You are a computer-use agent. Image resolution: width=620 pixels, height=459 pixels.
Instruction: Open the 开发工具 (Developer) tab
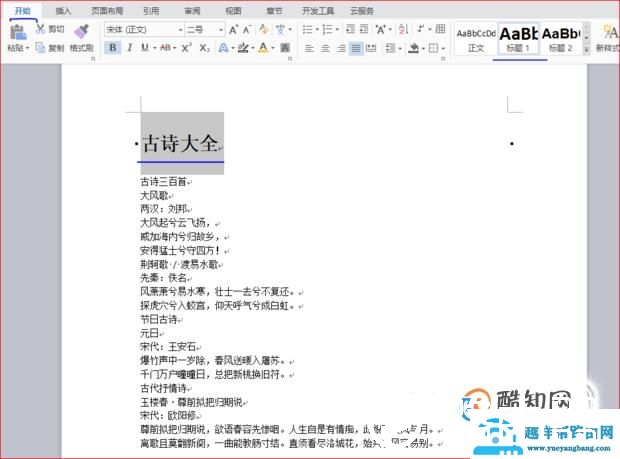[x=318, y=11]
